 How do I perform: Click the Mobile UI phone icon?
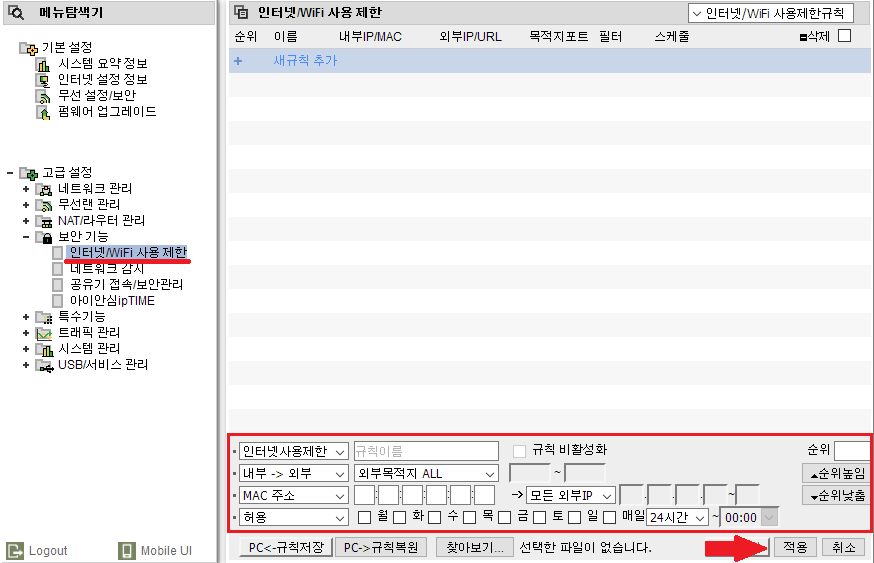pos(127,550)
